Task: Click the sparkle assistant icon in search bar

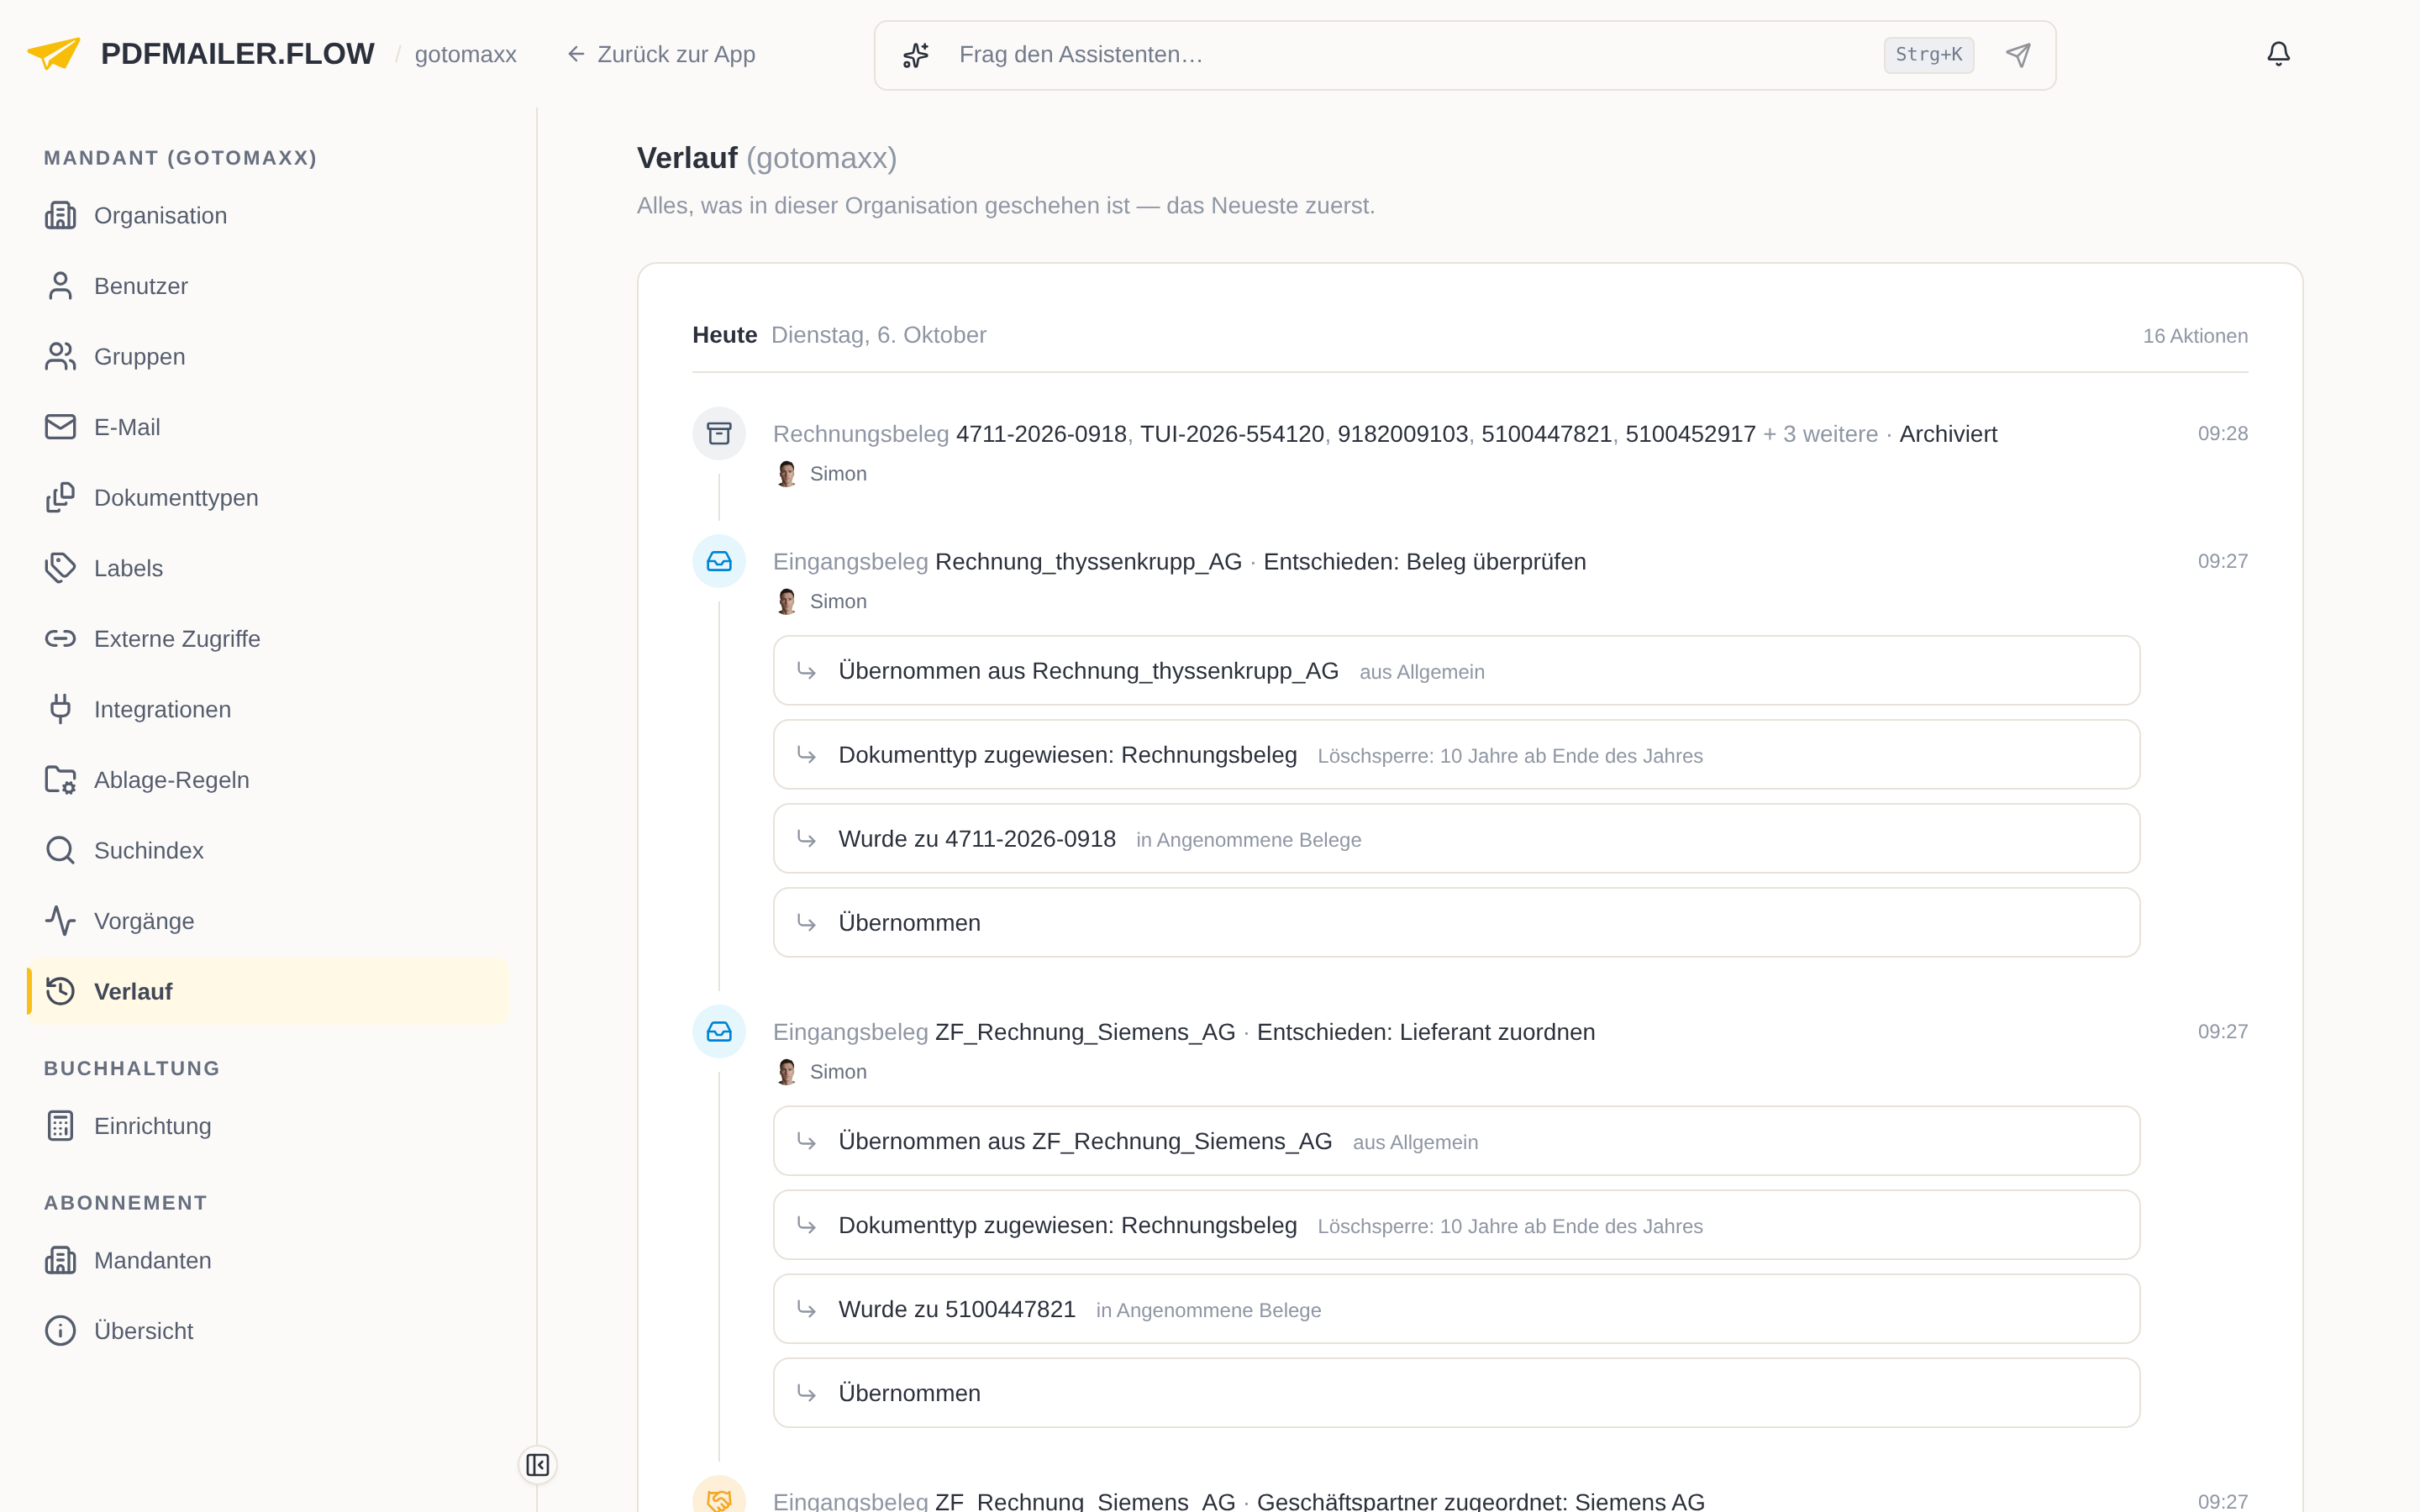Action: click(x=916, y=55)
